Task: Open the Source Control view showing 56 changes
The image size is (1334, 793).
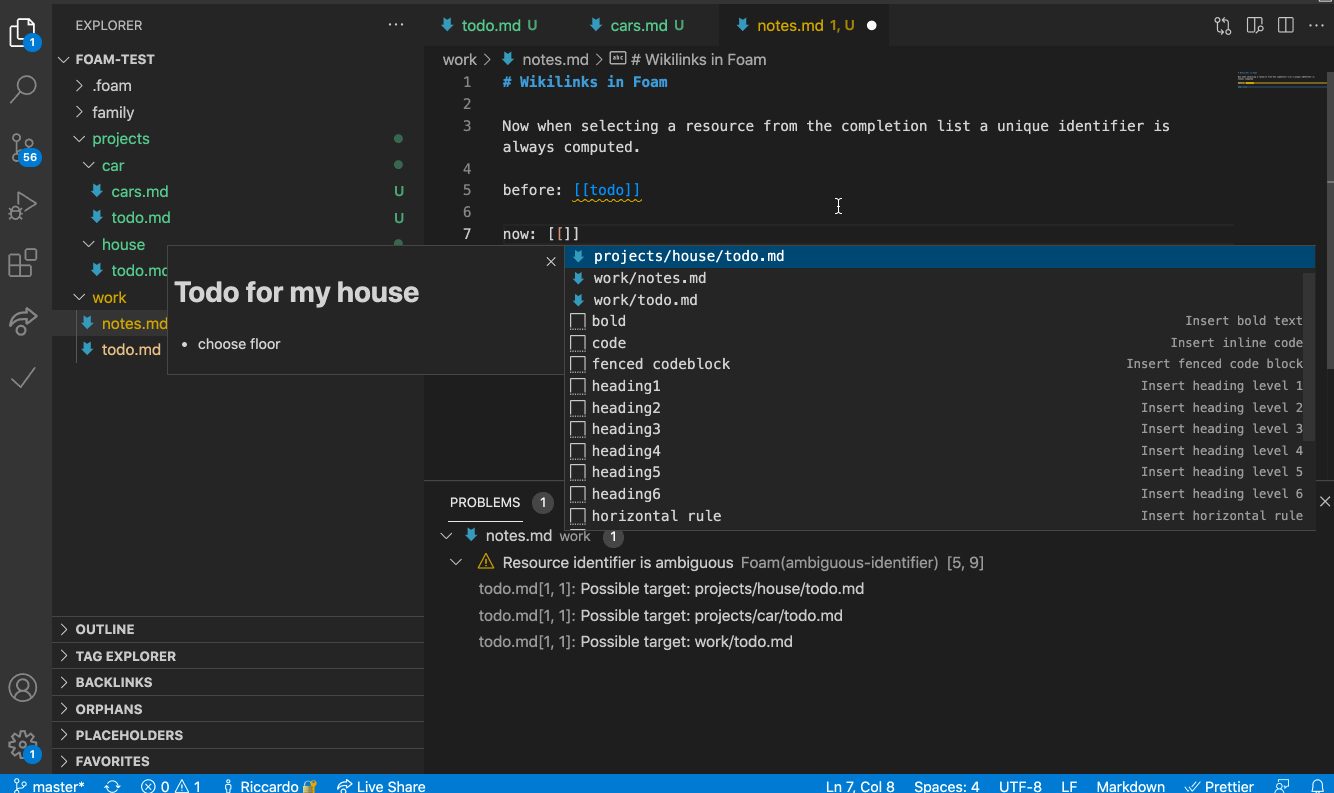Action: tap(22, 147)
